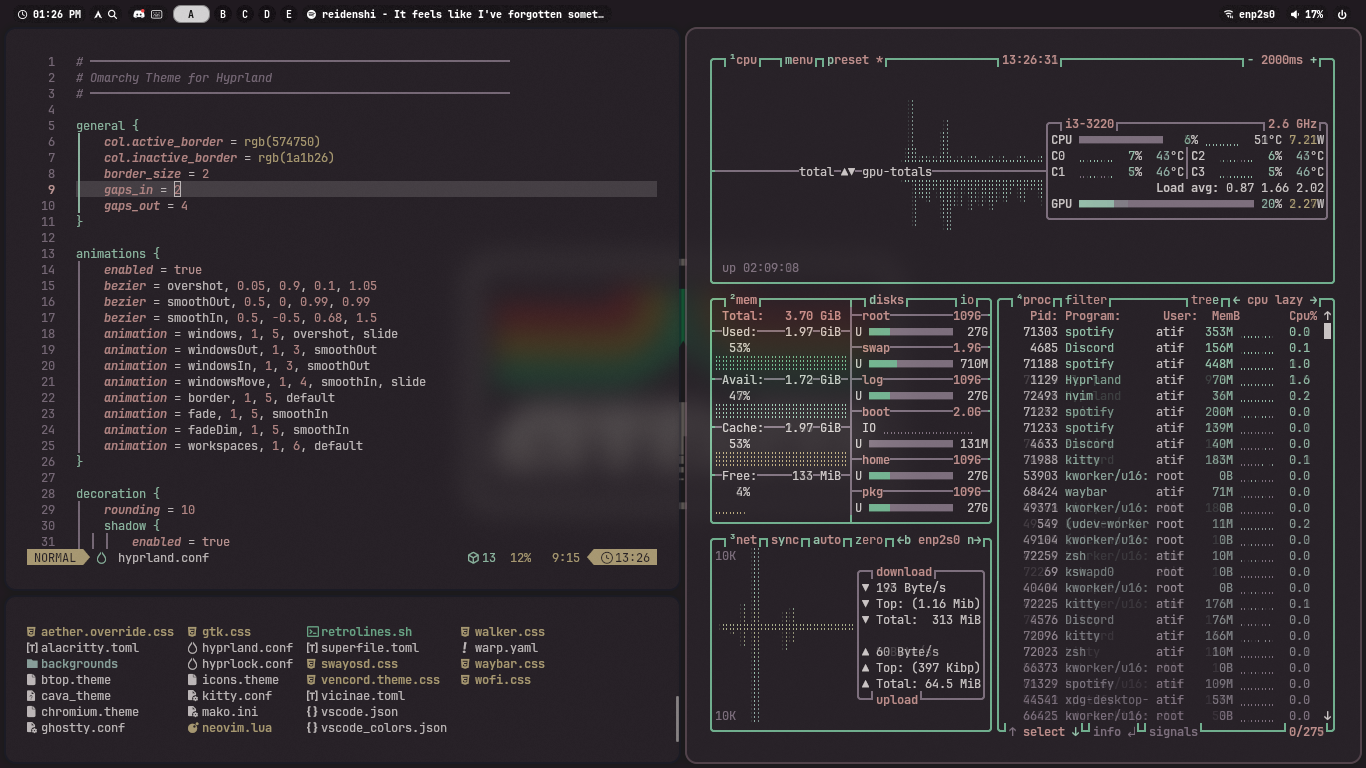Screen dimensions: 1366x768
Task: Select the nvim process row pid 72493
Action: point(1166,396)
